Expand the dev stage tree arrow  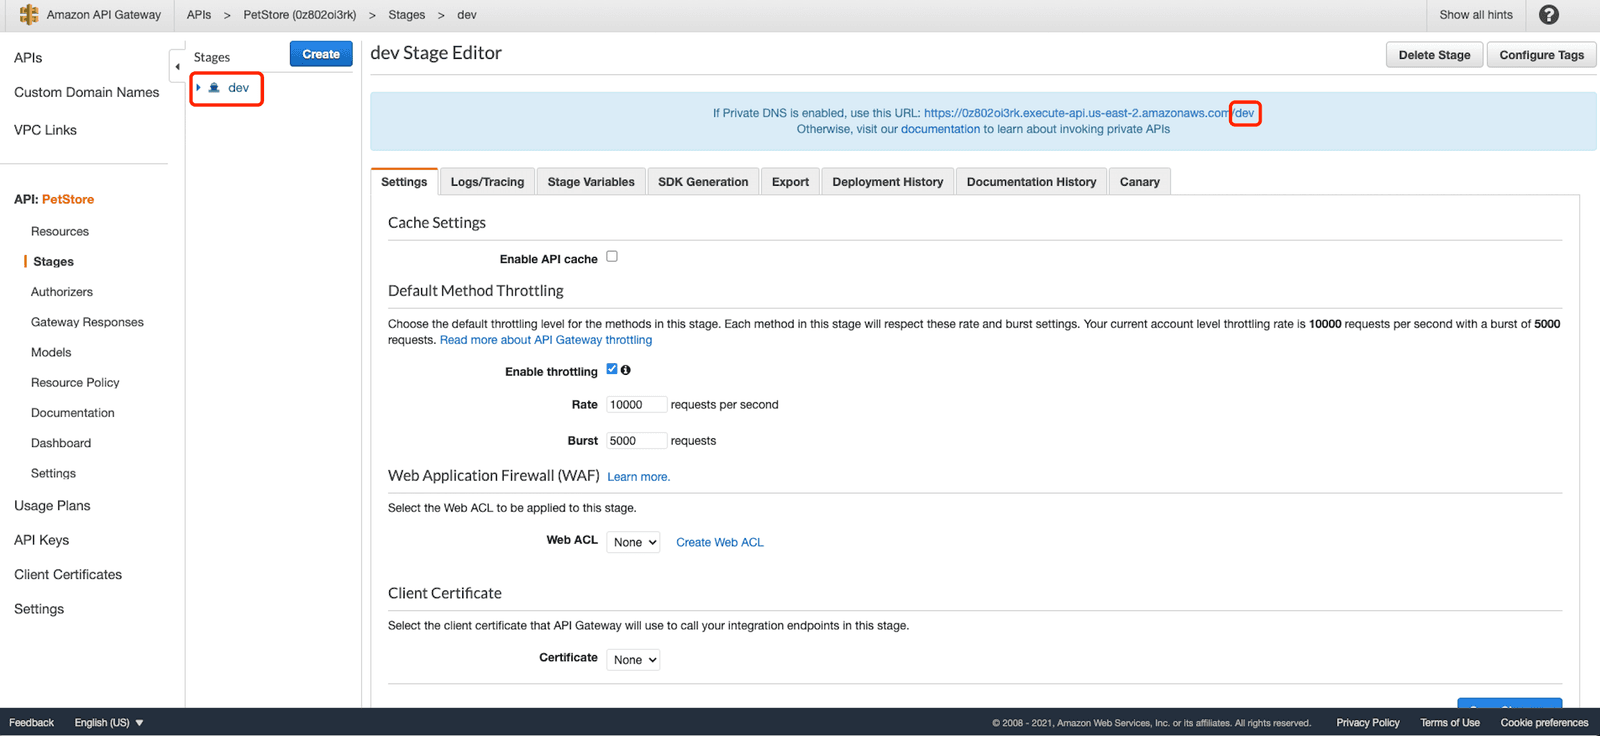click(199, 88)
